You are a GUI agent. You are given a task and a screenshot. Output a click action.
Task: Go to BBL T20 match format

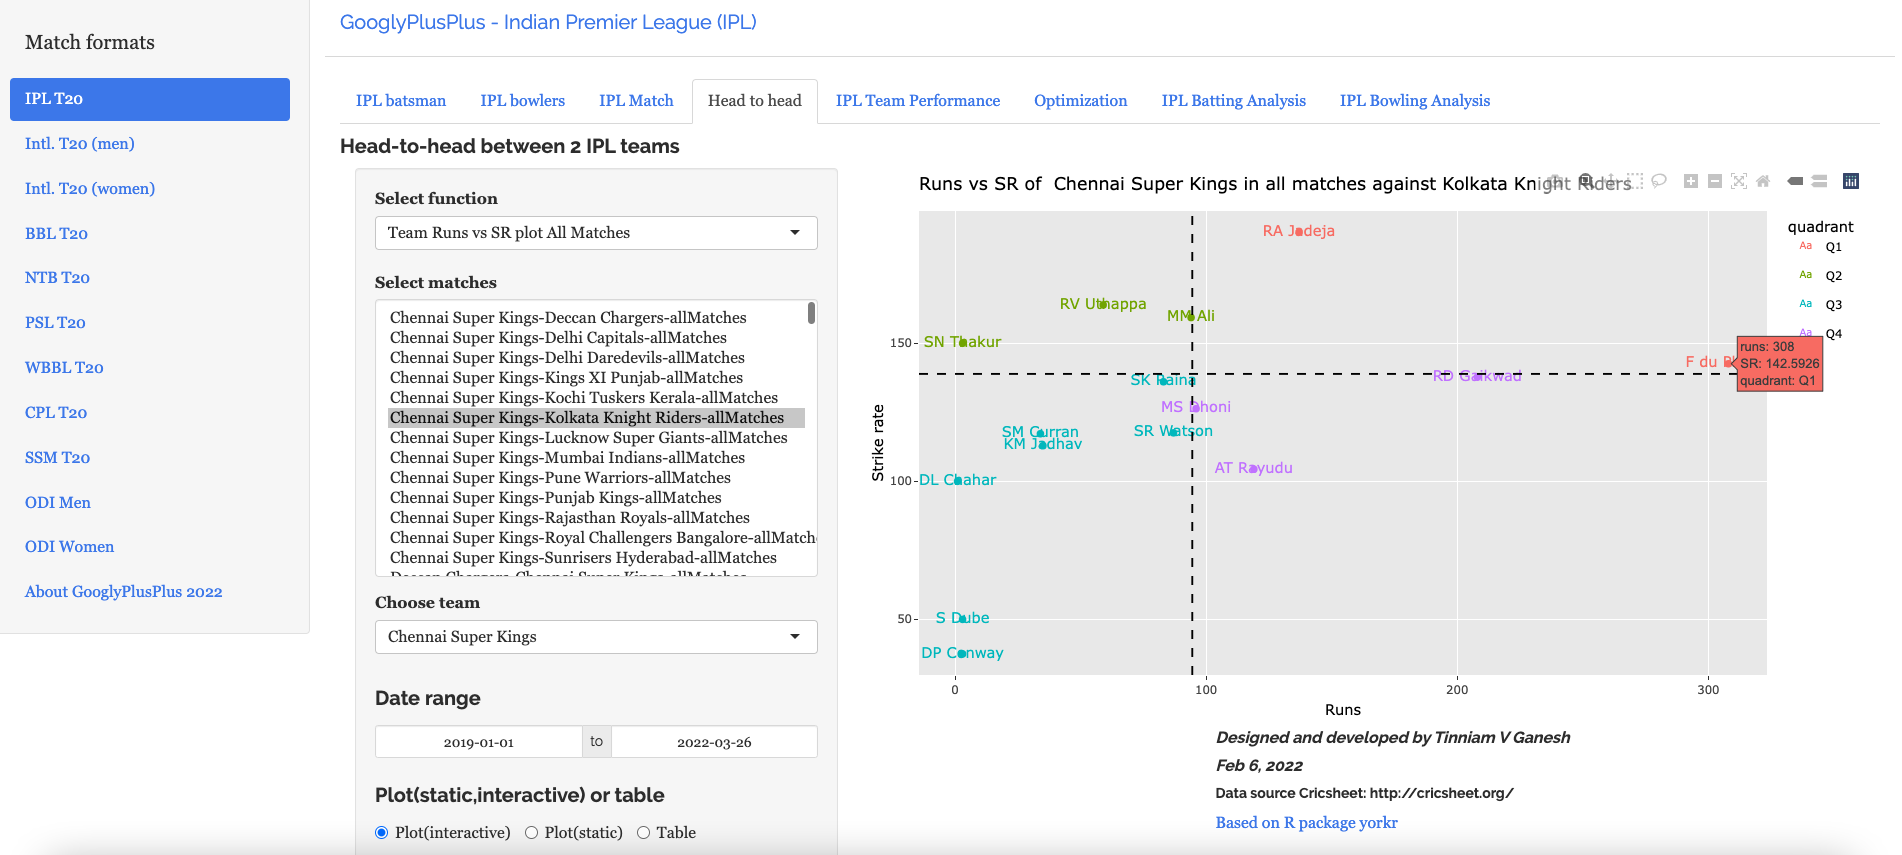coord(56,234)
